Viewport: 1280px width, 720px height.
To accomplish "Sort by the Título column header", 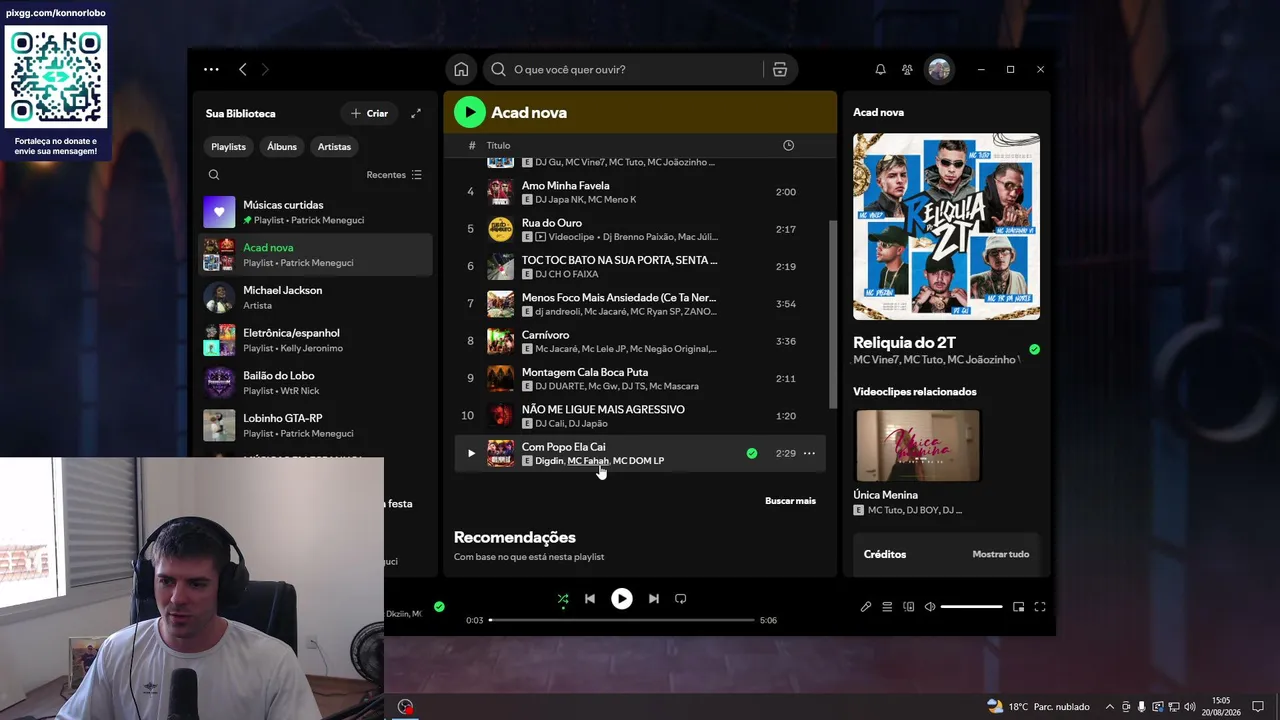I will pos(498,146).
